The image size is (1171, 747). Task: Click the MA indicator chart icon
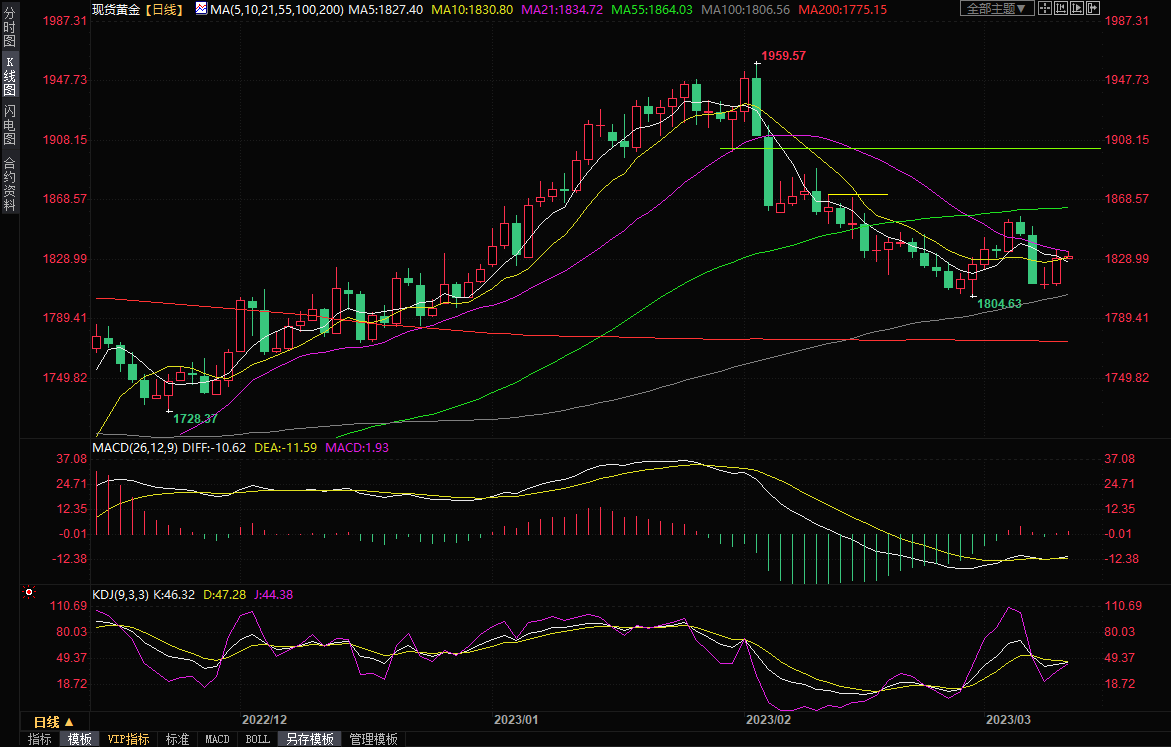tap(201, 8)
